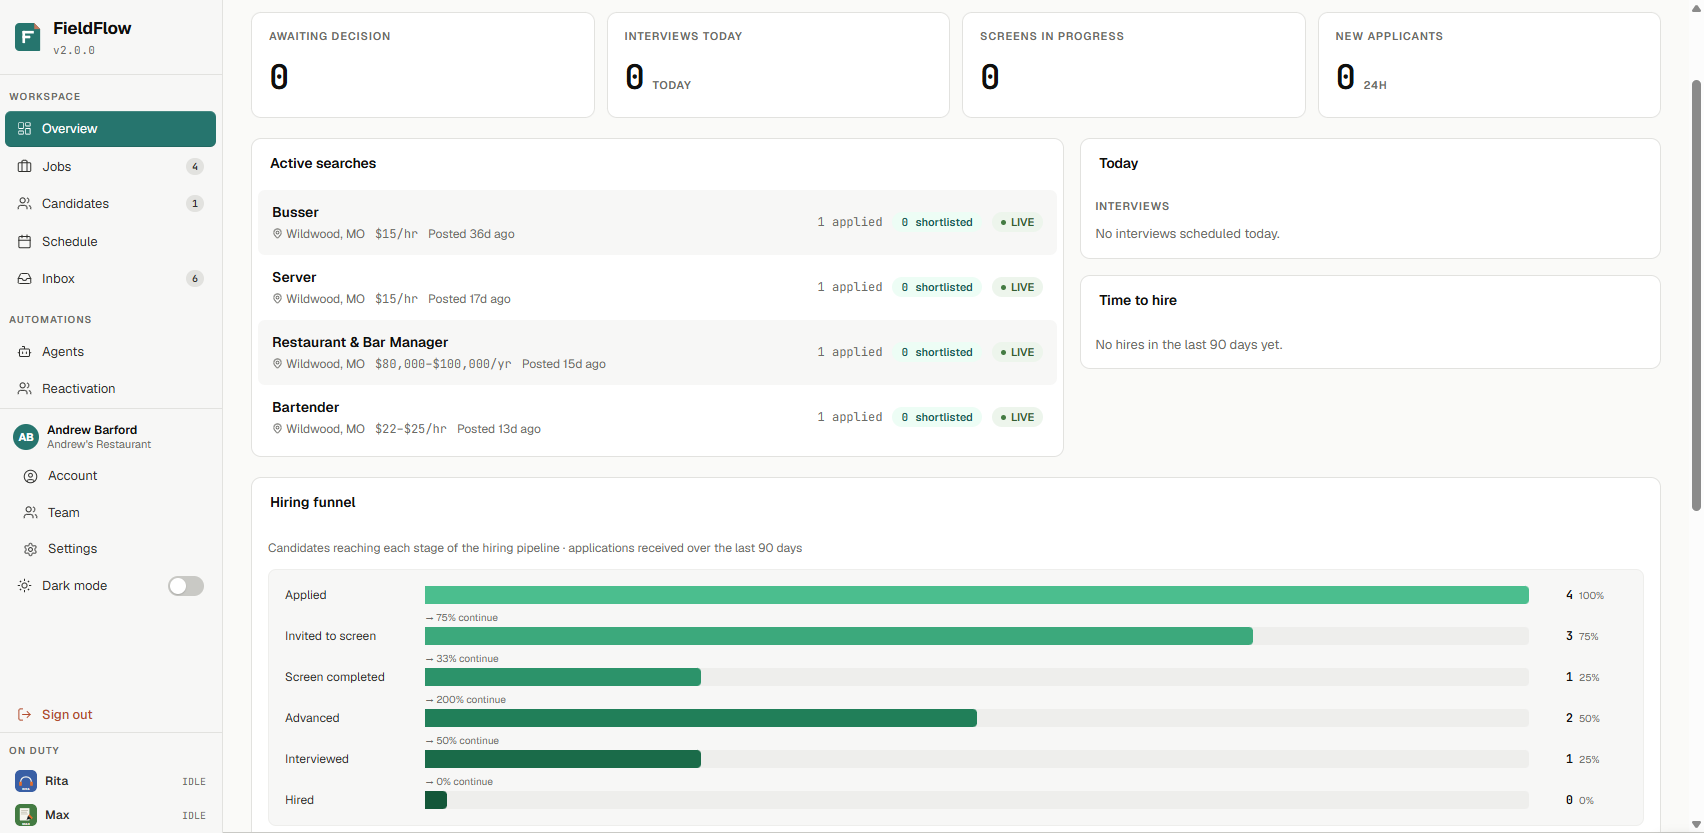Go to Reactivation
Screen dimensions: 1704x833
(x=110, y=389)
